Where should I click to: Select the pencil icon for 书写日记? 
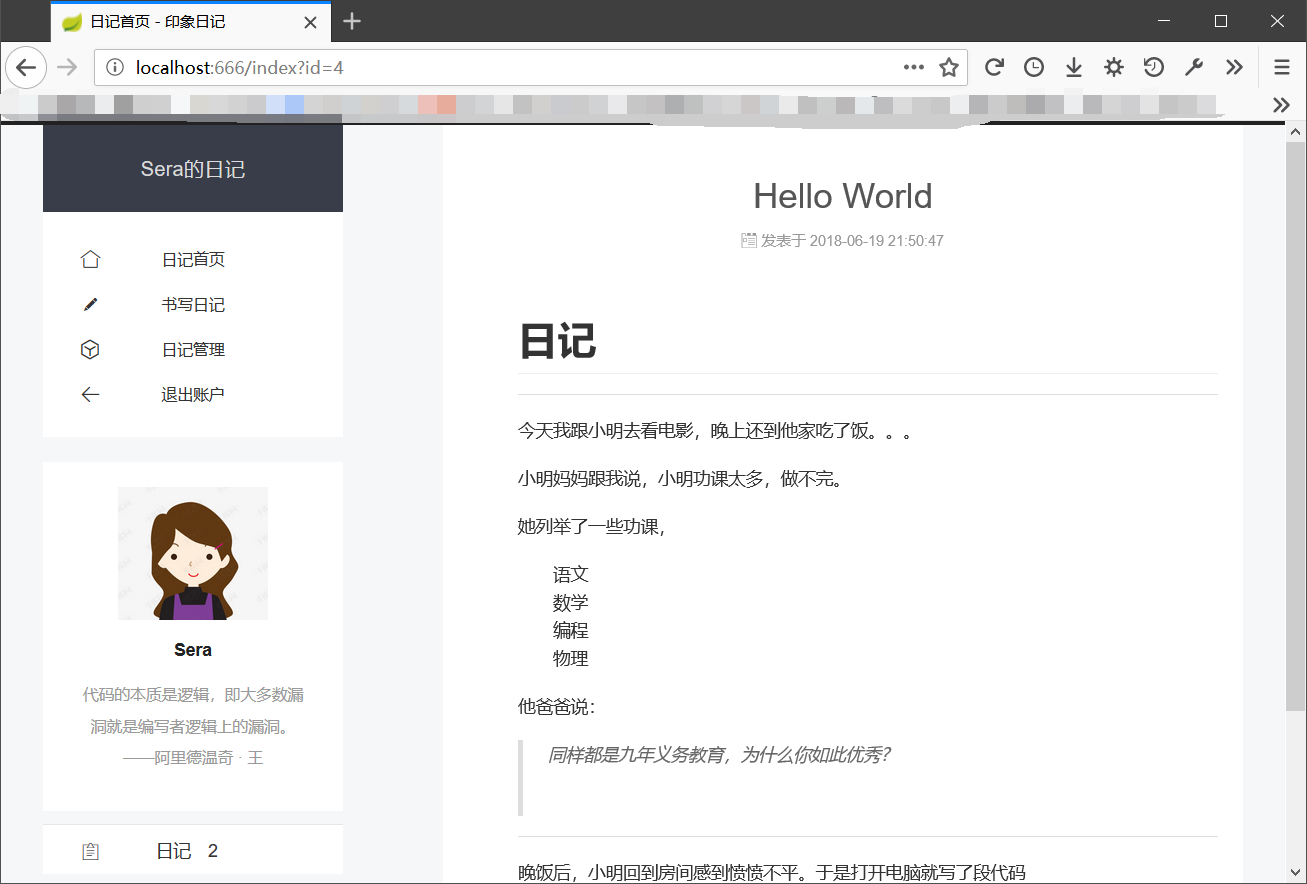[90, 304]
